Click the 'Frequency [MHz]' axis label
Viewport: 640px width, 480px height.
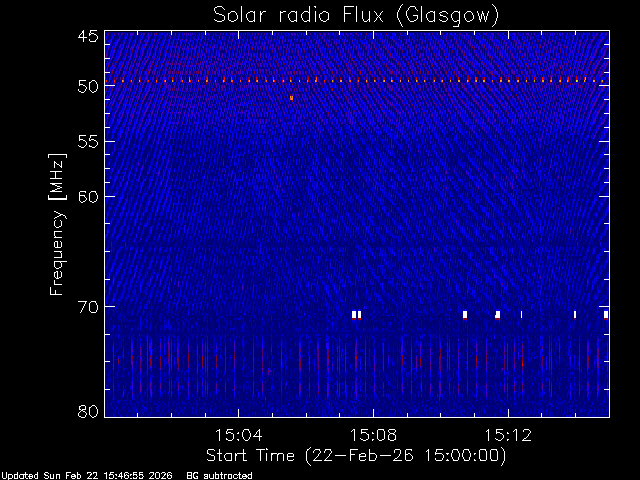[57, 224]
